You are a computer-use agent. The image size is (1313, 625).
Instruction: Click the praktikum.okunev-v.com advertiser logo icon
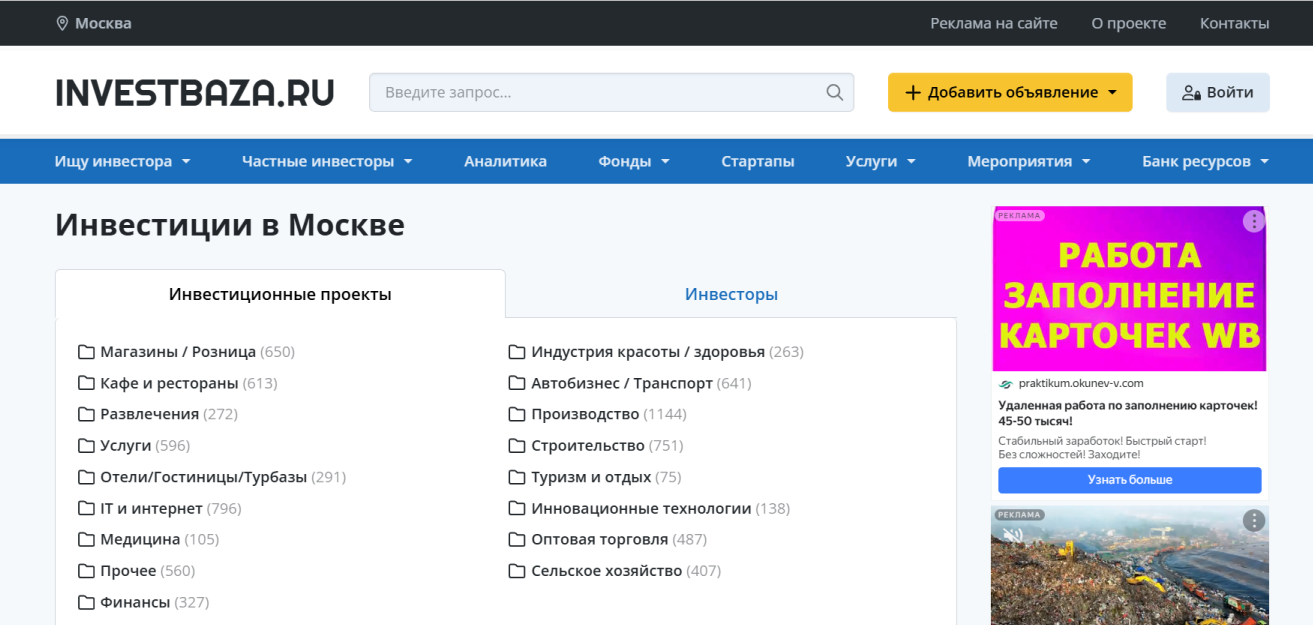click(1005, 382)
